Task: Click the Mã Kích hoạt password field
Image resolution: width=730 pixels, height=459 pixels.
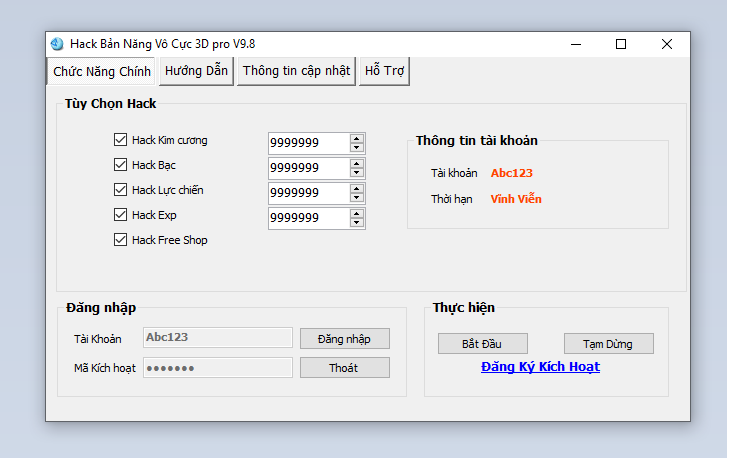Action: pyautogui.click(x=218, y=368)
